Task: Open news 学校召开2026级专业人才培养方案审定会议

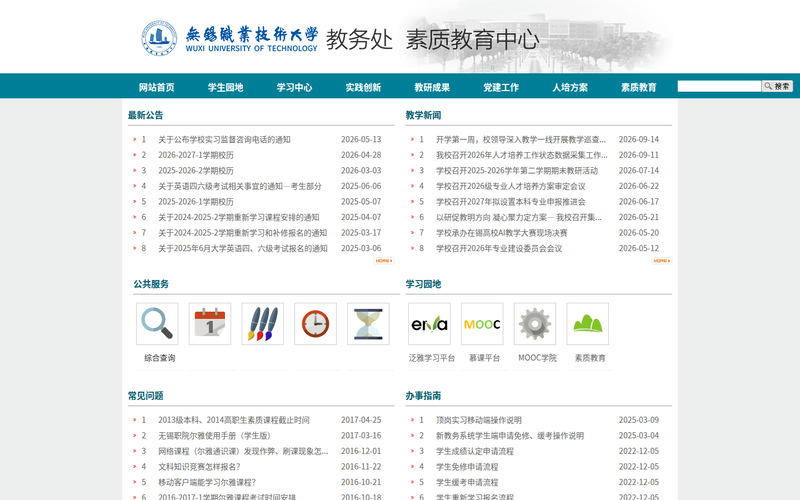Action: [x=511, y=186]
